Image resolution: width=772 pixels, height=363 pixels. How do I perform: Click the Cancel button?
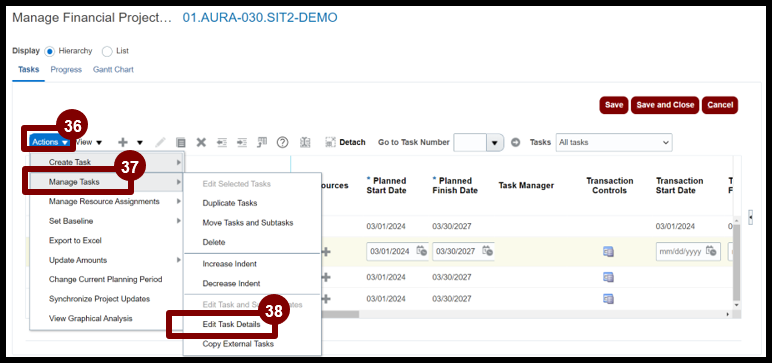720,105
